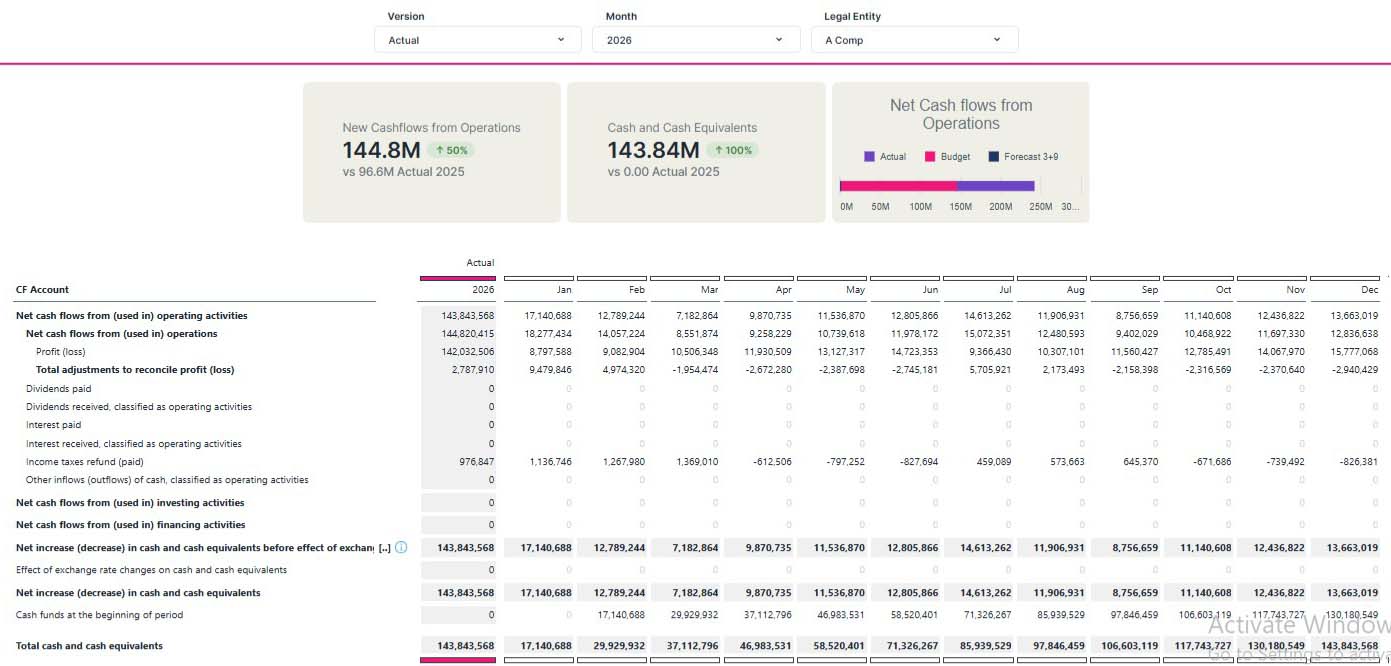Select the Jan column header
This screenshot has width=1391, height=666.
564,290
